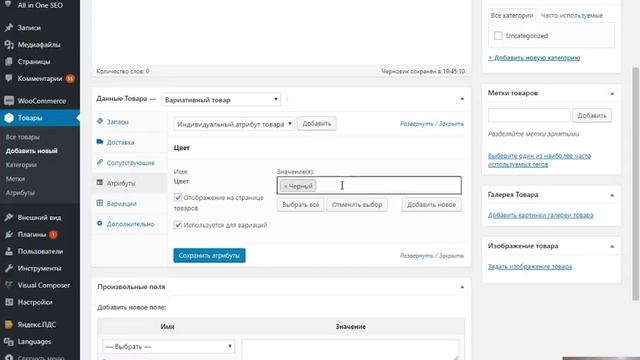Click the Доставка truck icon
Image resolution: width=640 pixels, height=360 pixels.
pos(100,142)
